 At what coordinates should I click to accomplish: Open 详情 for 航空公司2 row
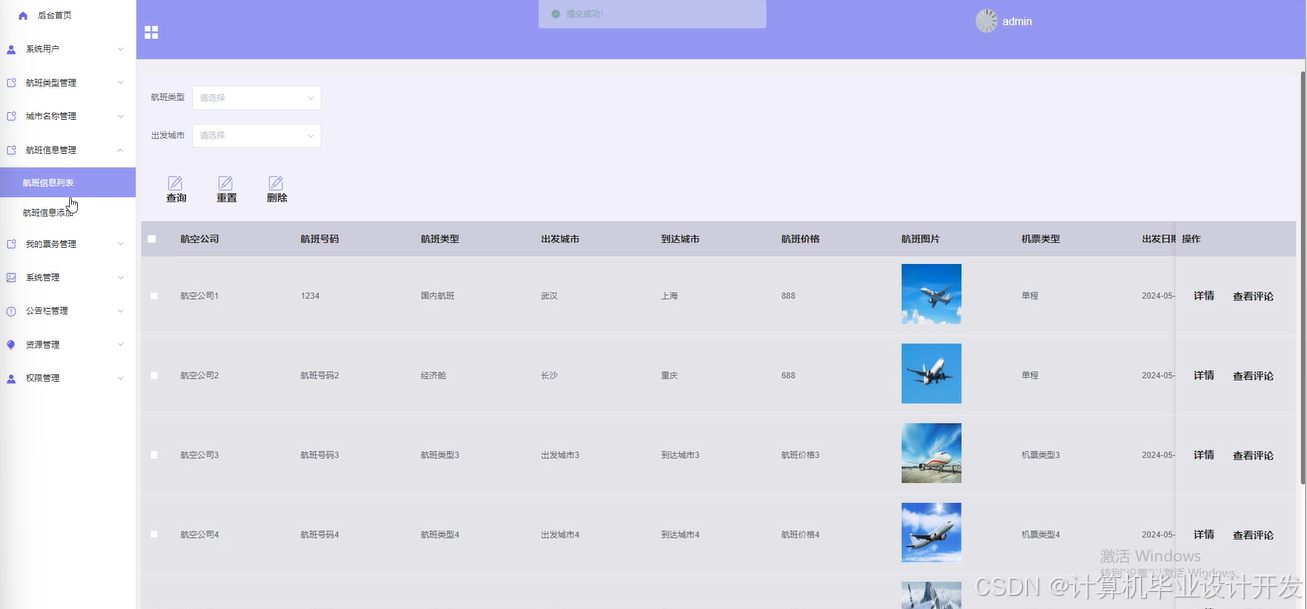(1204, 375)
